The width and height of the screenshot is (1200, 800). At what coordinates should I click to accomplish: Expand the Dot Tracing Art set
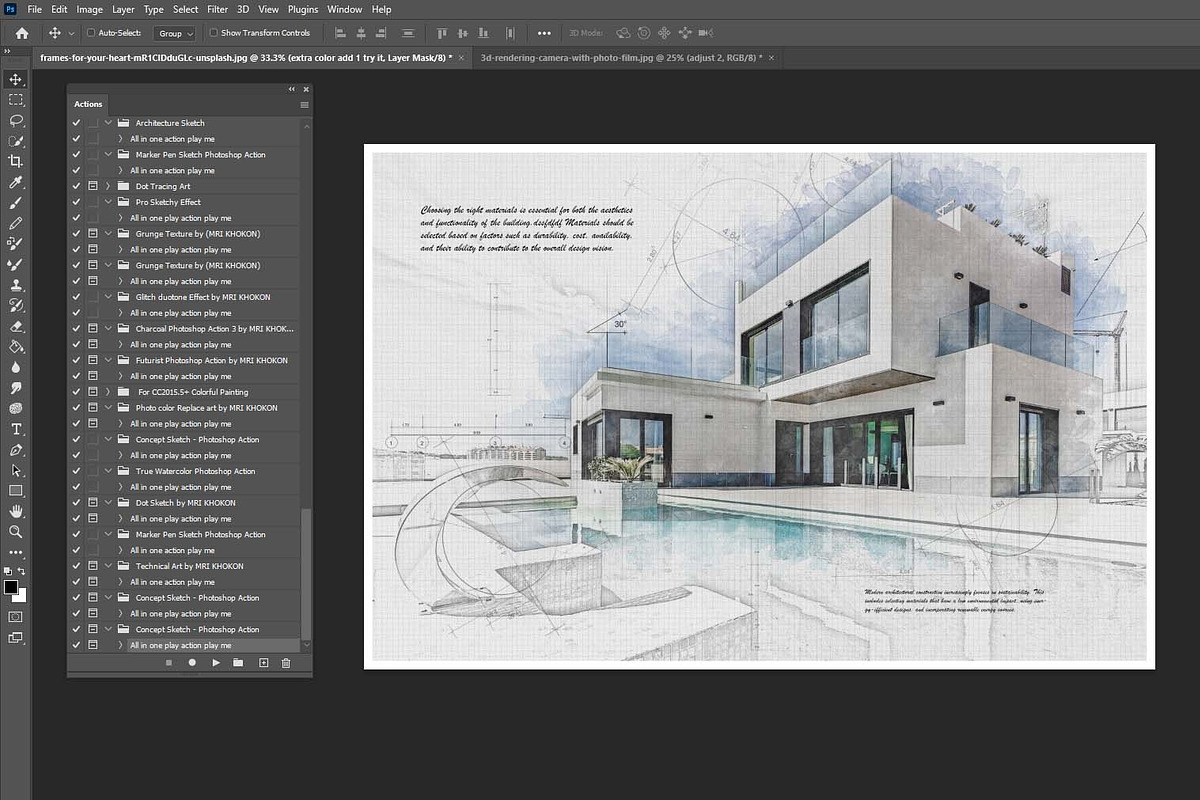tap(108, 186)
